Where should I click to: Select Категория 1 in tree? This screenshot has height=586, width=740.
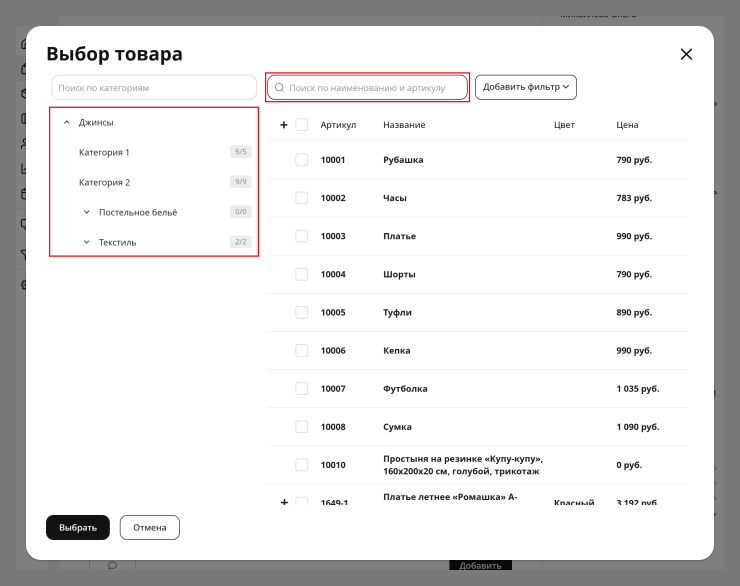pos(104,152)
